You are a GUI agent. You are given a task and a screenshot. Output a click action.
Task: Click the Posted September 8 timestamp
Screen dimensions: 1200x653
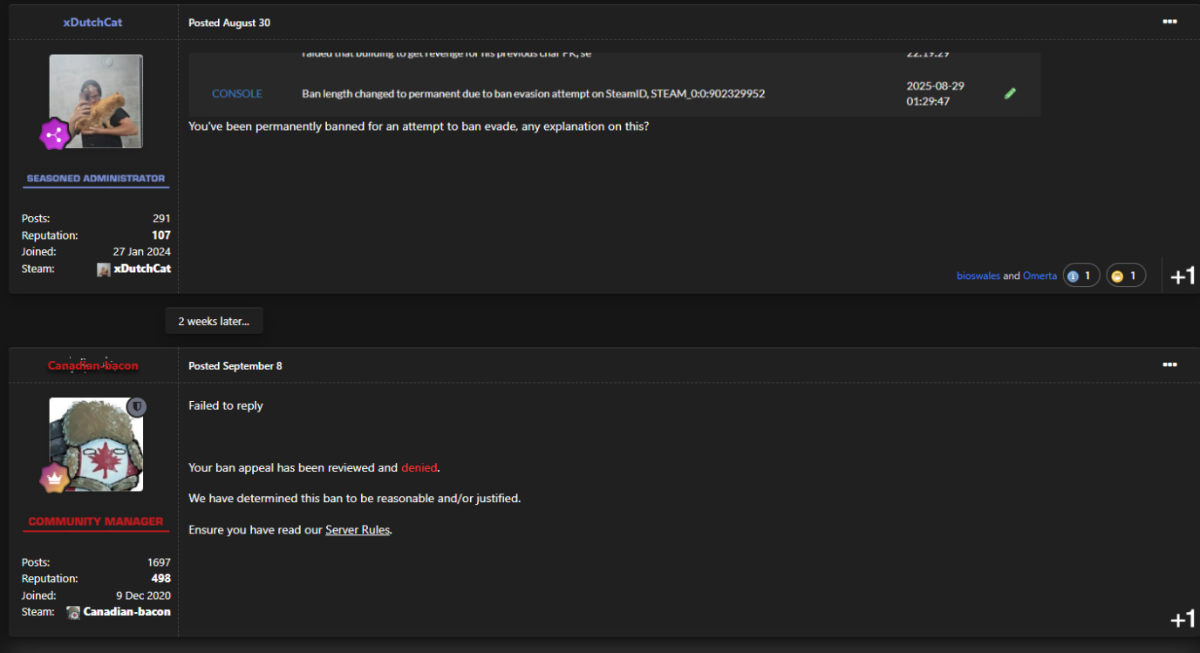pyautogui.click(x=235, y=366)
